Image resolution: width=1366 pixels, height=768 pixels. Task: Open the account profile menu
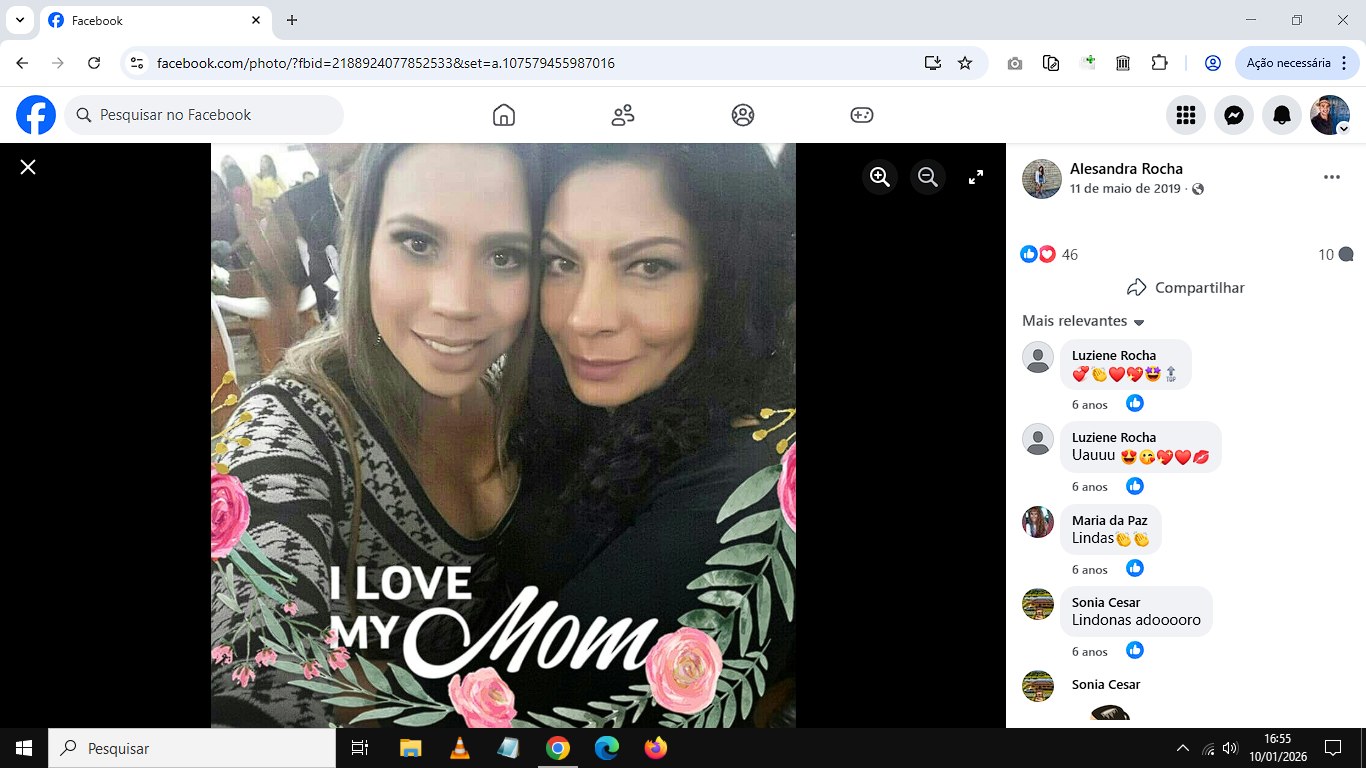(1330, 115)
